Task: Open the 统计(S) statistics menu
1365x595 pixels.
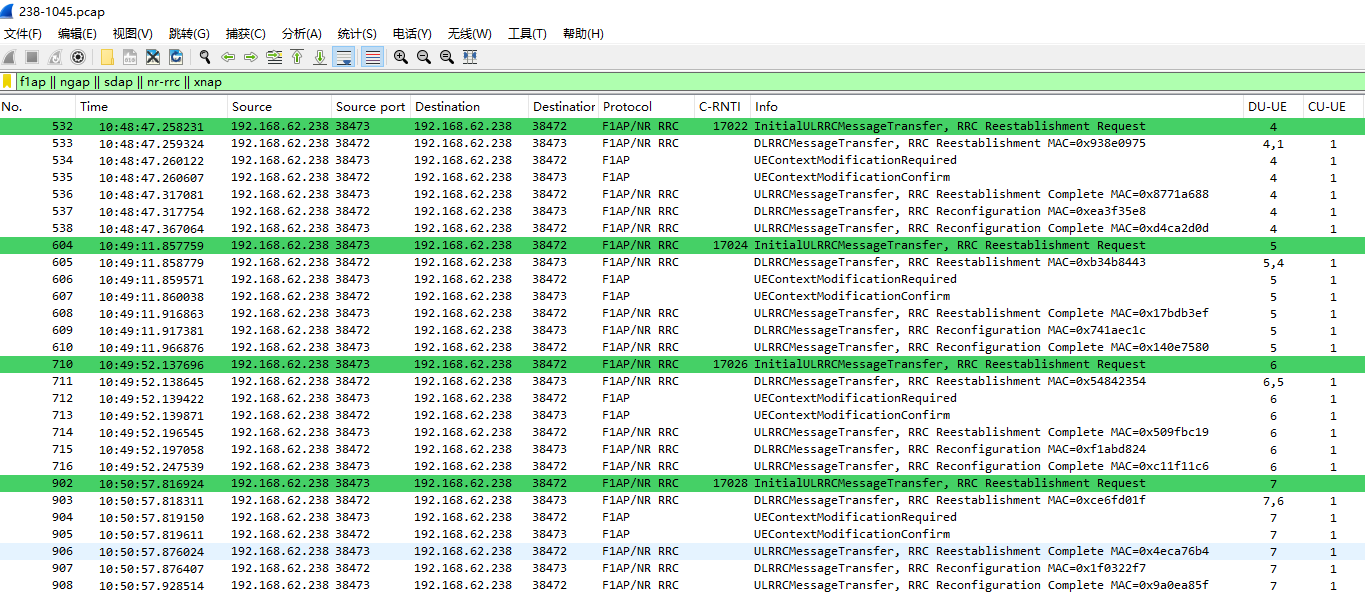Action: point(357,34)
